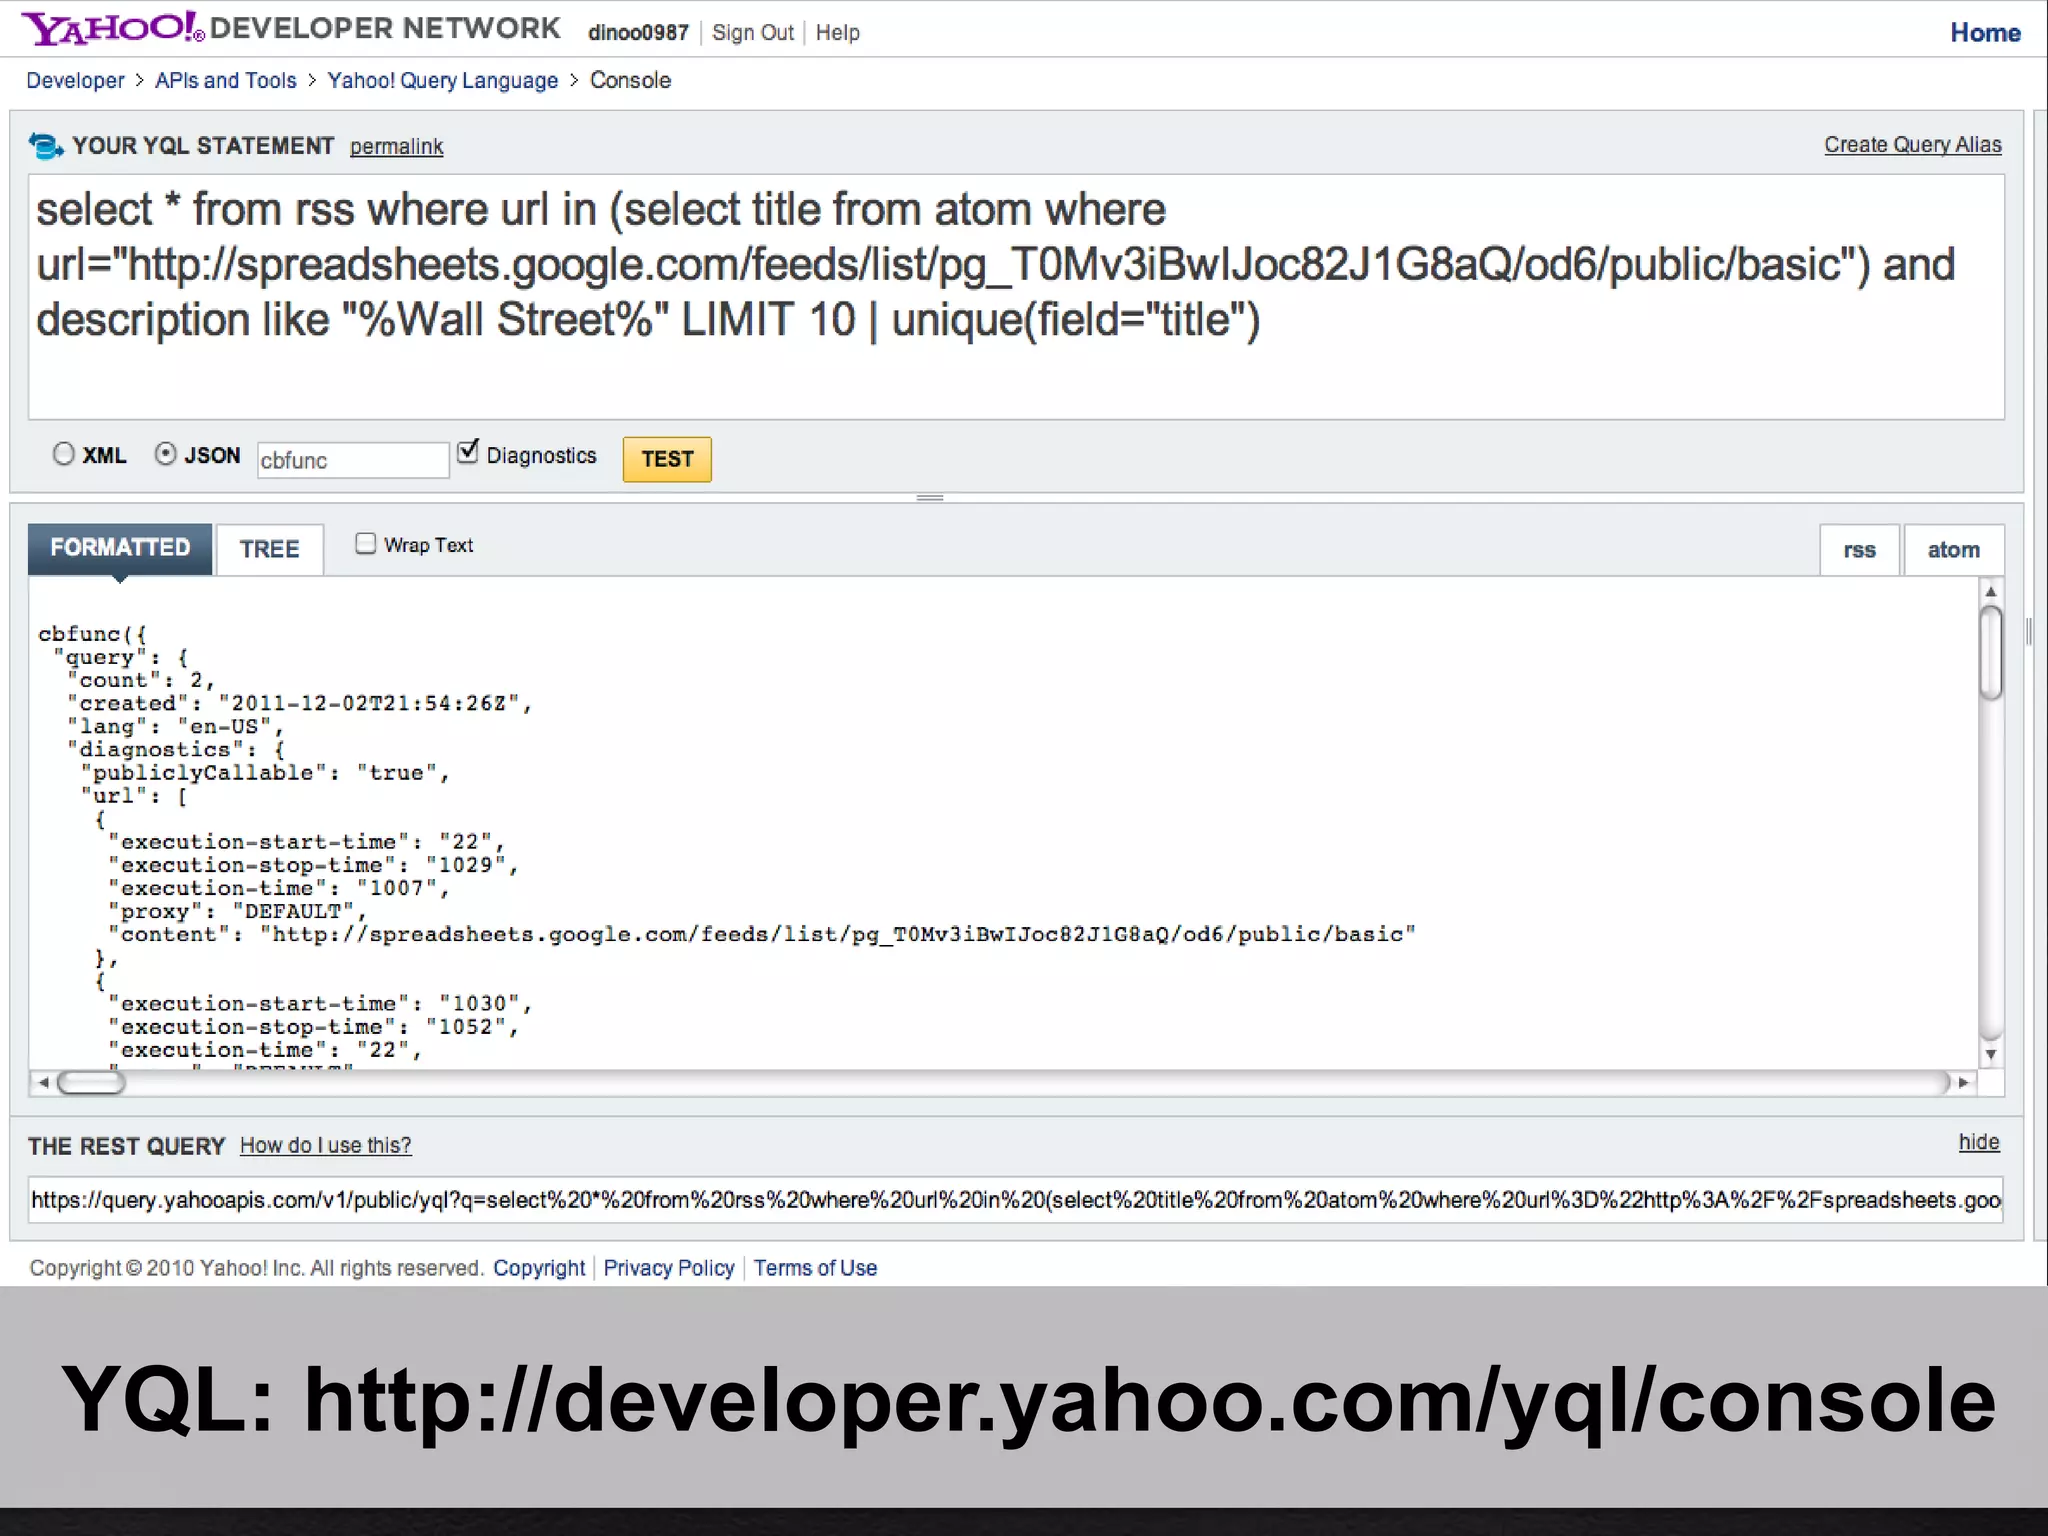Click the YQL statement icon

pyautogui.click(x=46, y=146)
